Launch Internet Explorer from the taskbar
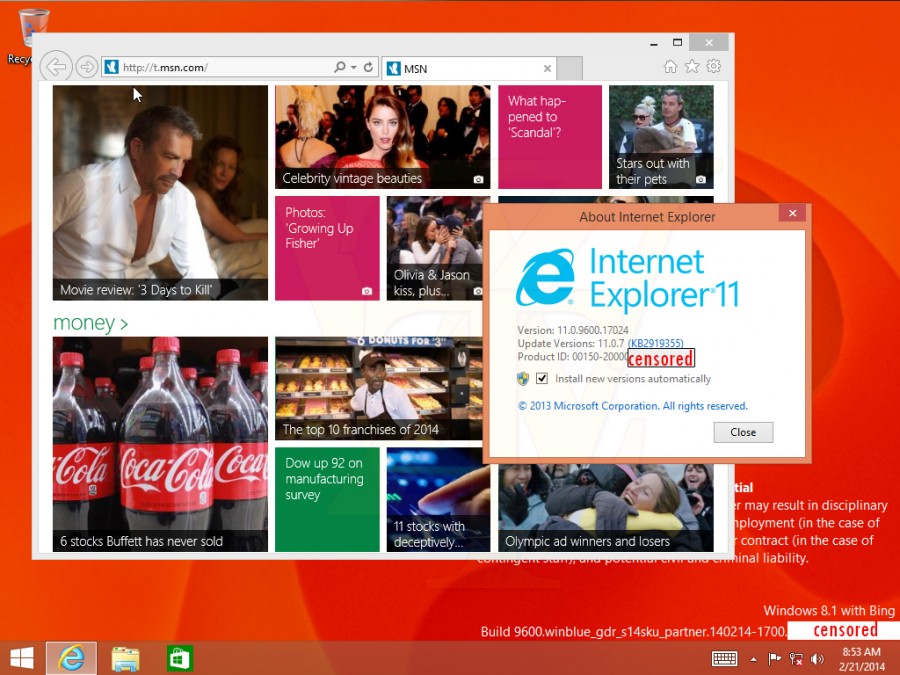The width and height of the screenshot is (900, 675). [71, 658]
